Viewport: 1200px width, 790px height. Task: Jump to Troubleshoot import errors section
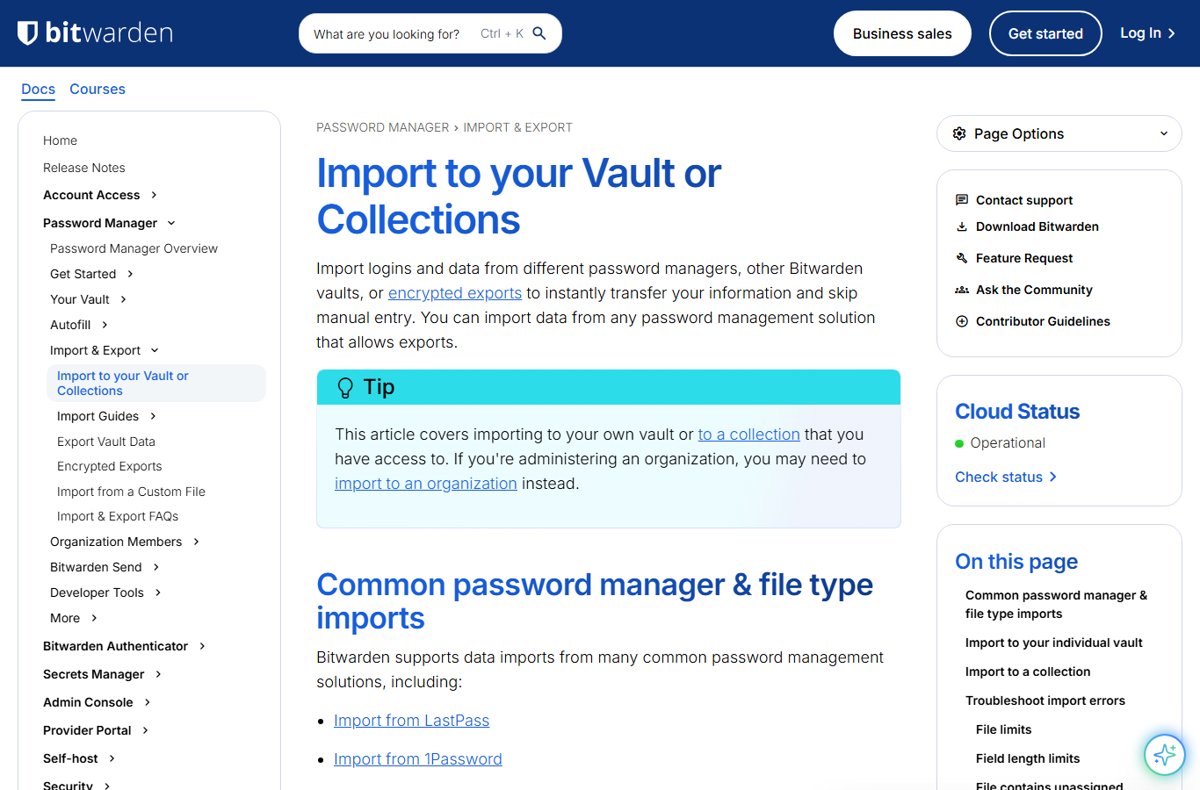click(x=1045, y=701)
